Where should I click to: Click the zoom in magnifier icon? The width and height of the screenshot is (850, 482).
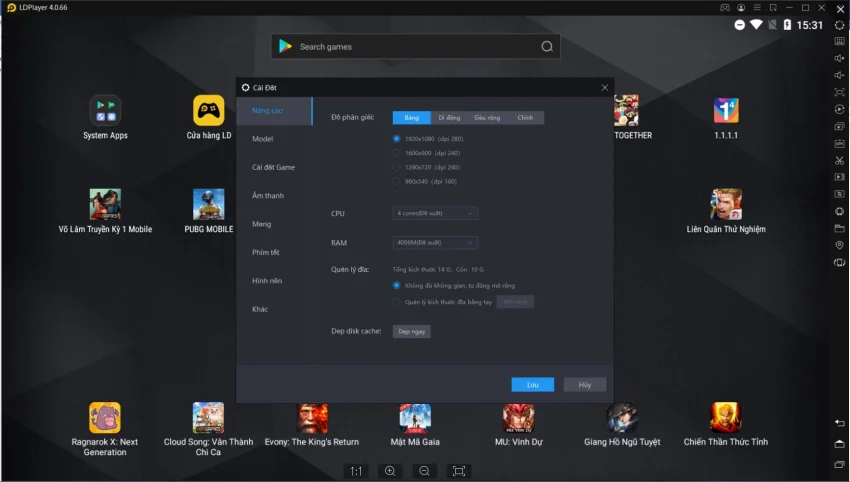coord(390,471)
